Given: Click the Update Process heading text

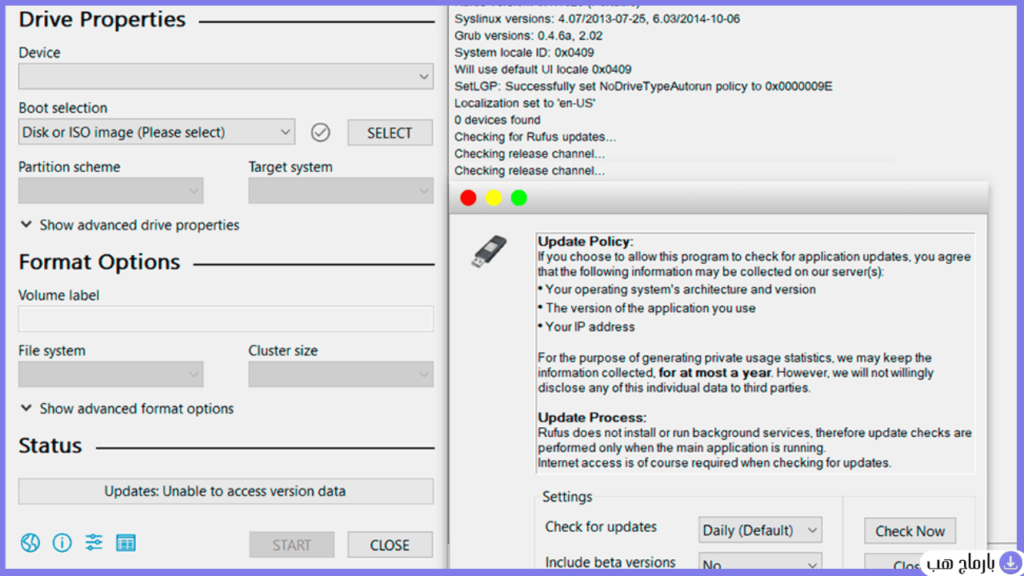Looking at the screenshot, I should pos(592,417).
